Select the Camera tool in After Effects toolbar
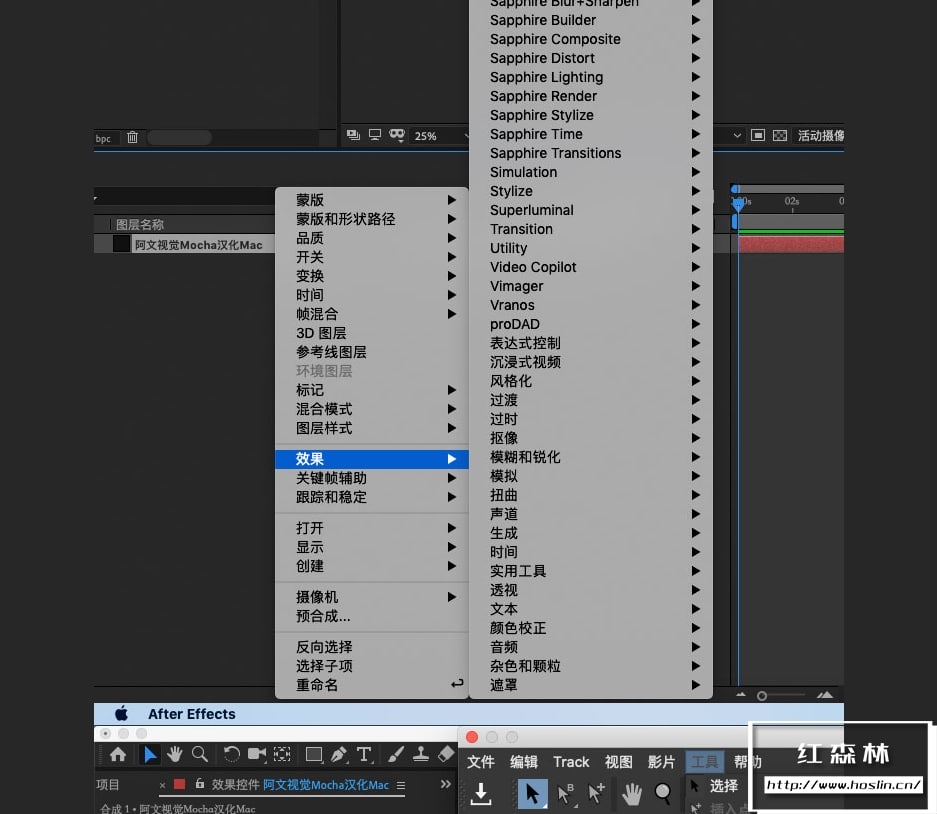This screenshot has width=937, height=814. [x=257, y=754]
